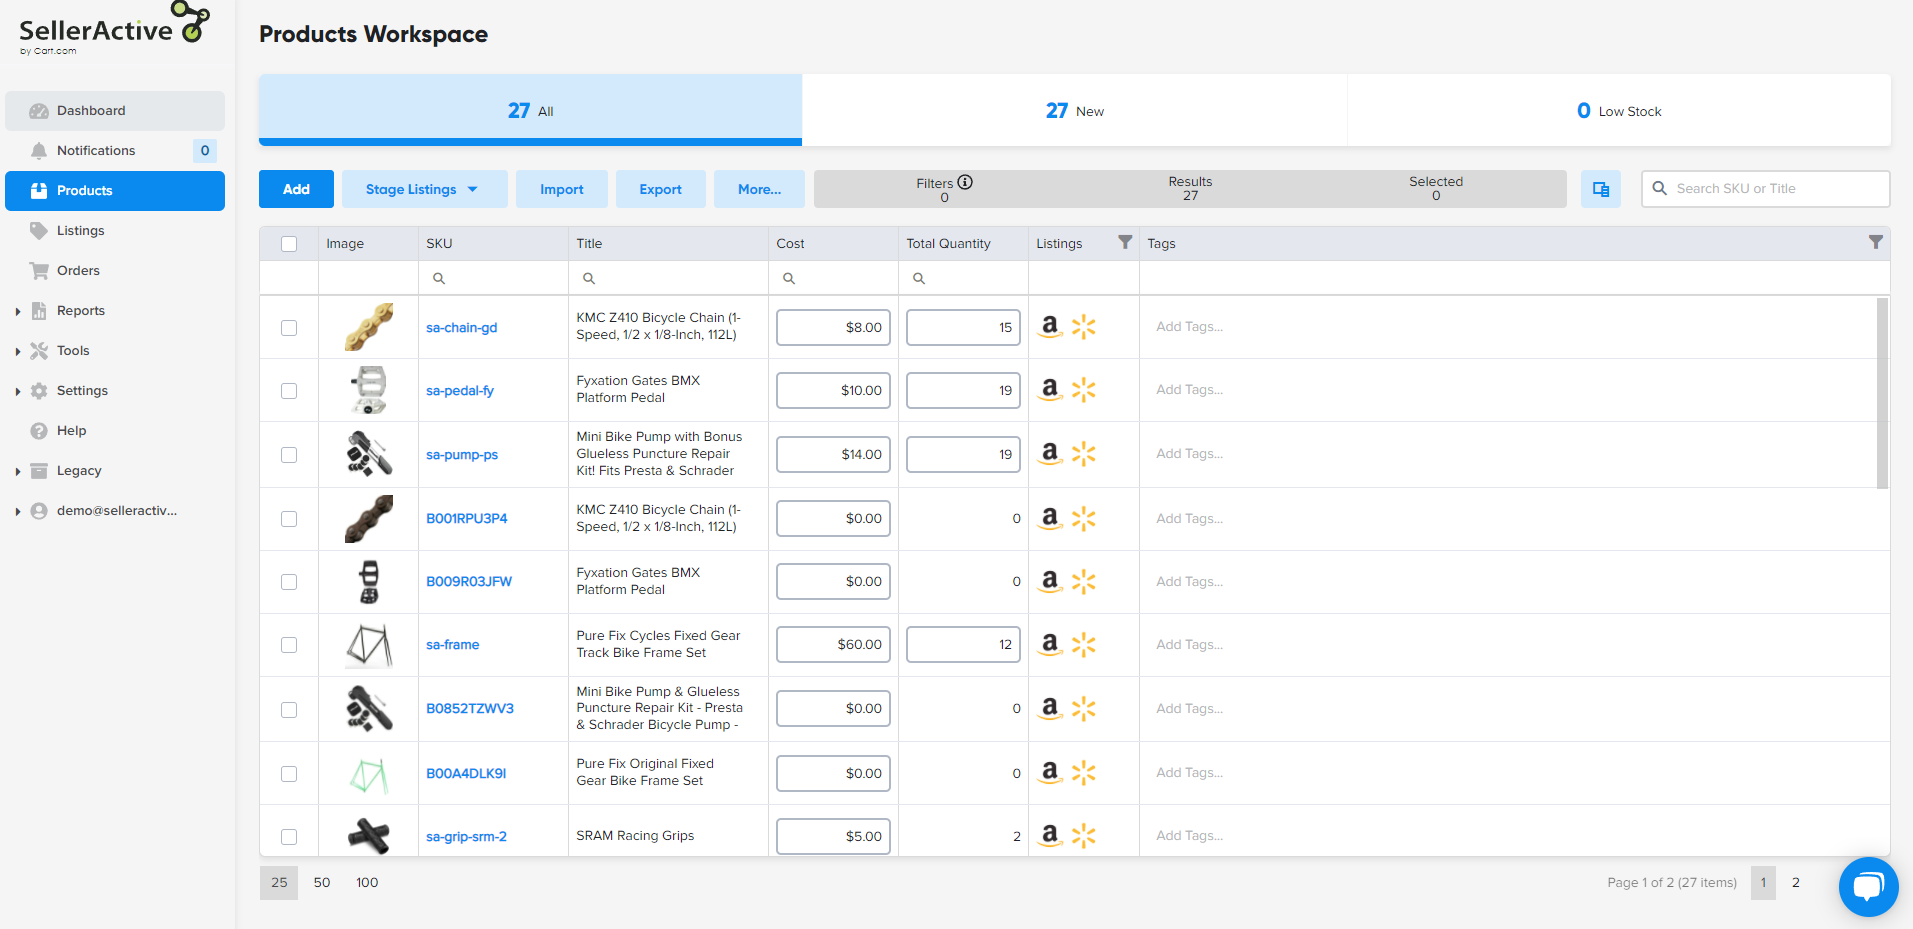Image resolution: width=1913 pixels, height=929 pixels.
Task: Switch to the New products tab
Action: (x=1074, y=111)
